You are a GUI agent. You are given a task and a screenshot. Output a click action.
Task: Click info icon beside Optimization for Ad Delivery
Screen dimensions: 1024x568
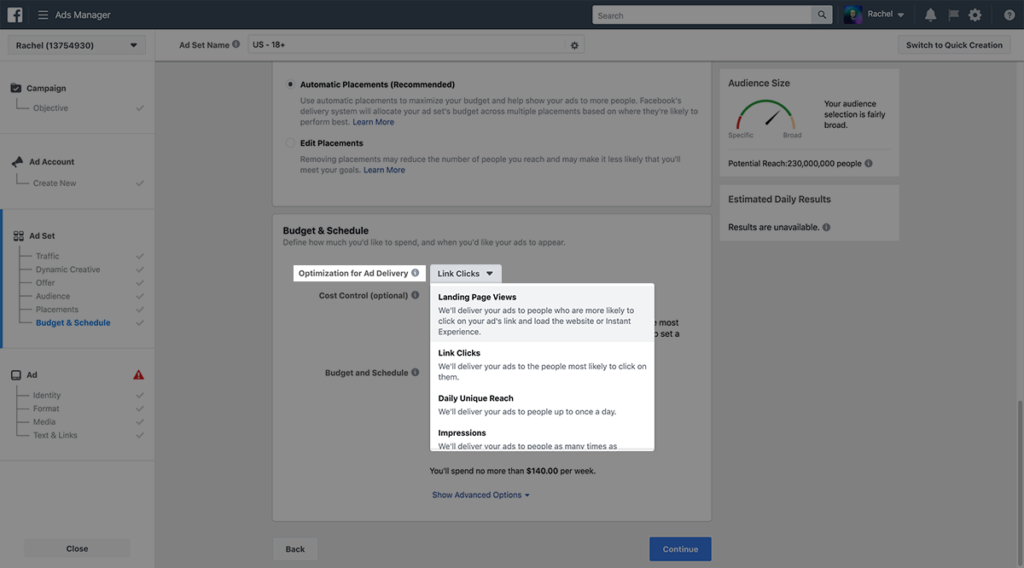[415, 273]
